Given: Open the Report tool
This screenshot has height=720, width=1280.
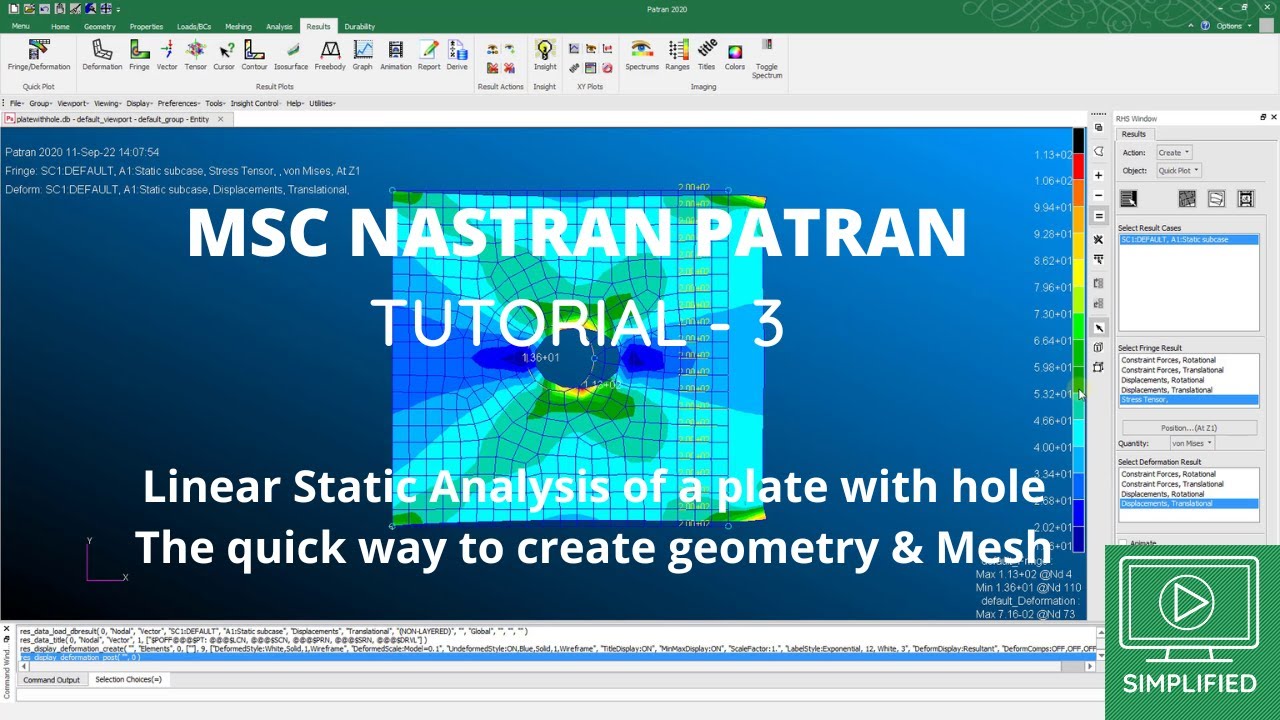Looking at the screenshot, I should (429, 56).
